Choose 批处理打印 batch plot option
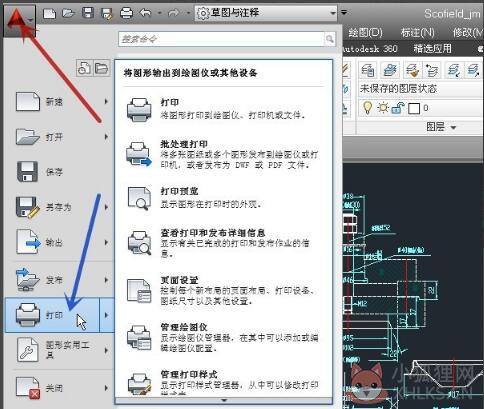 (x=223, y=154)
